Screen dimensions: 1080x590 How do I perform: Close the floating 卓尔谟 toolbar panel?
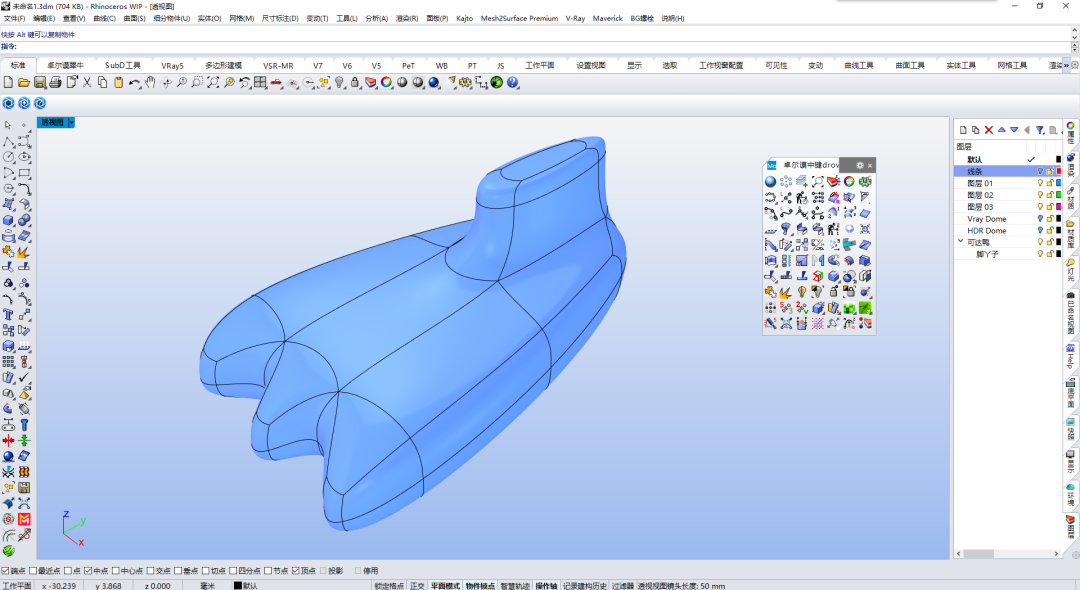870,165
